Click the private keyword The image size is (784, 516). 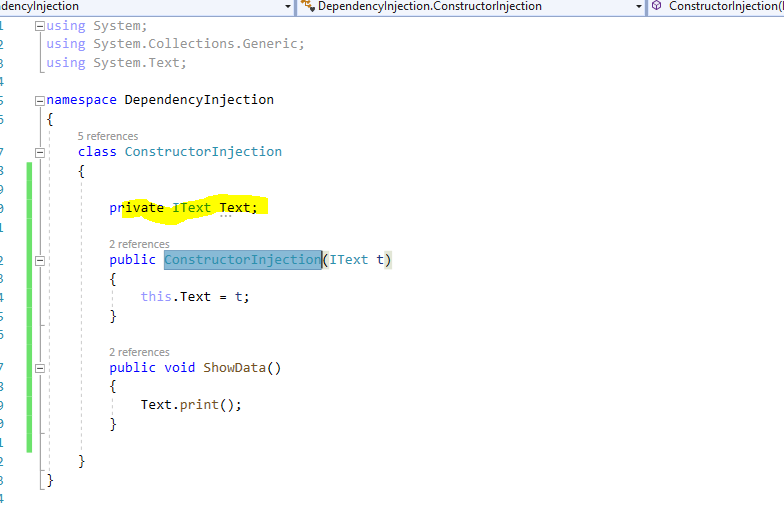click(x=136, y=208)
